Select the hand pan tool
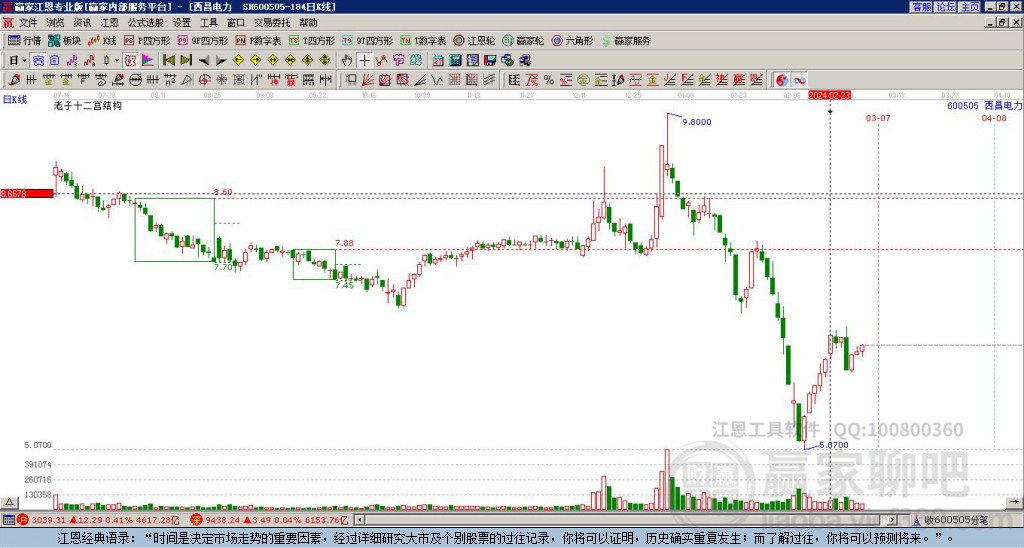The width and height of the screenshot is (1024, 548). coord(347,61)
